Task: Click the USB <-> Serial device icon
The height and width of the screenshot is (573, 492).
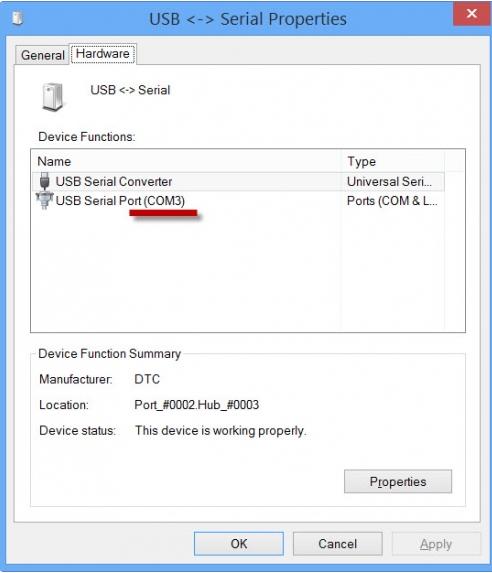Action: coord(53,97)
